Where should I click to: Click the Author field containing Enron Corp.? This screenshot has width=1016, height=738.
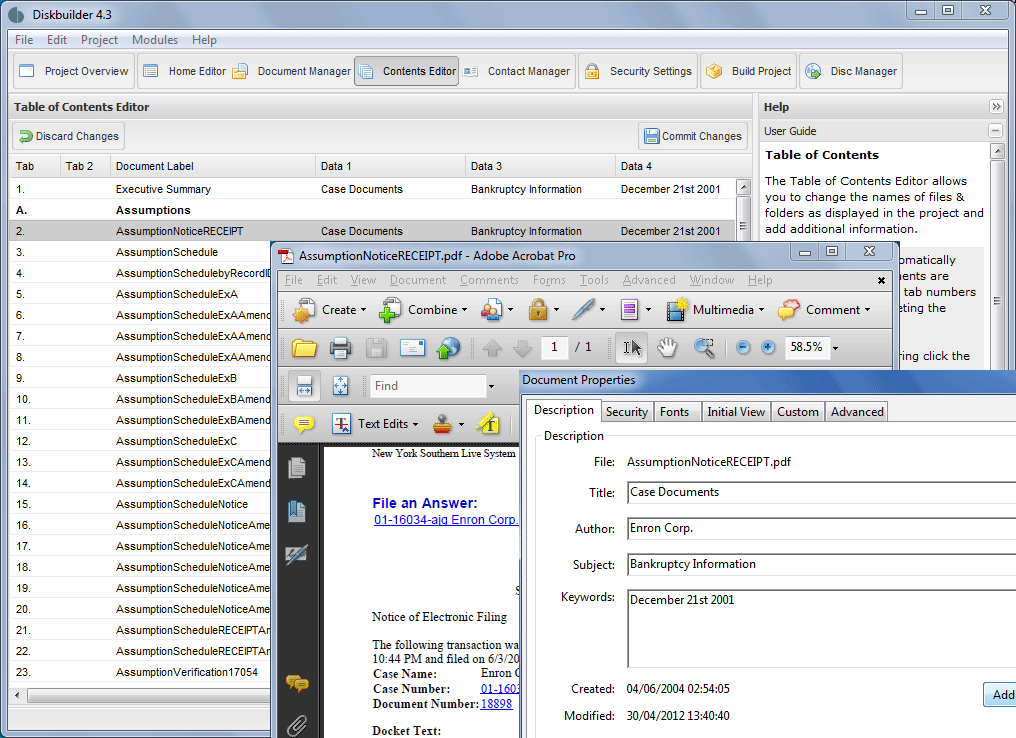822,529
